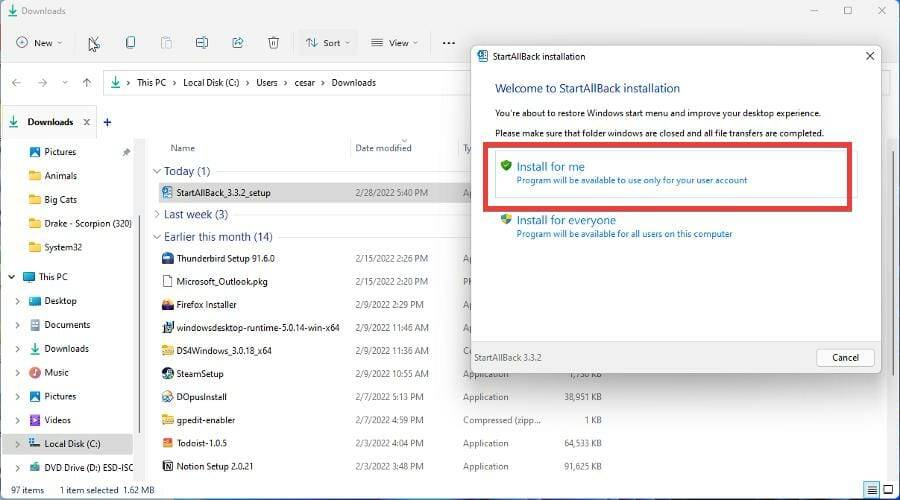
Task: Close the Downloads tab
Action: pyautogui.click(x=87, y=122)
